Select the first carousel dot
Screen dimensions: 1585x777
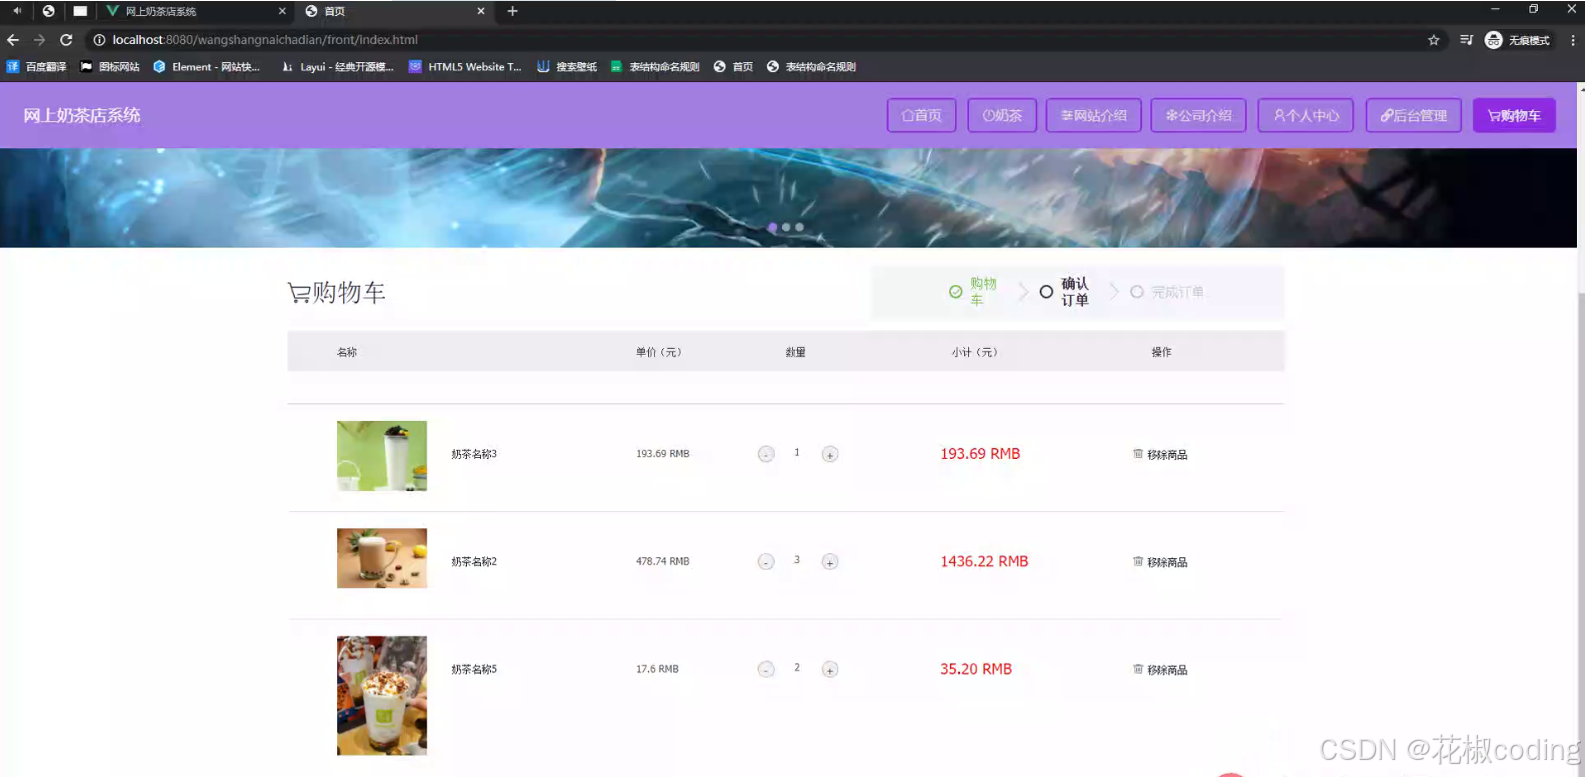(773, 227)
